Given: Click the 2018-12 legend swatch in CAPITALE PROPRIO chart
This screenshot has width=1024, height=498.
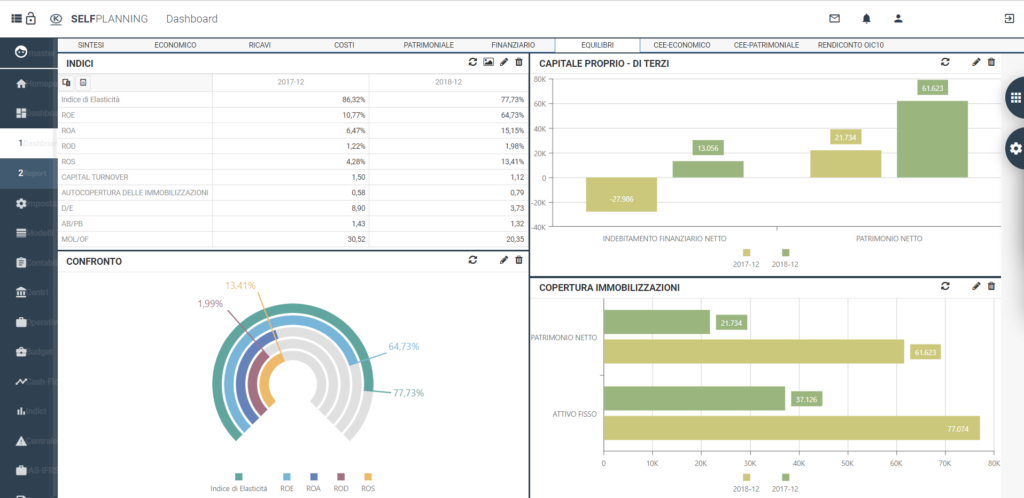Looking at the screenshot, I should [x=786, y=252].
